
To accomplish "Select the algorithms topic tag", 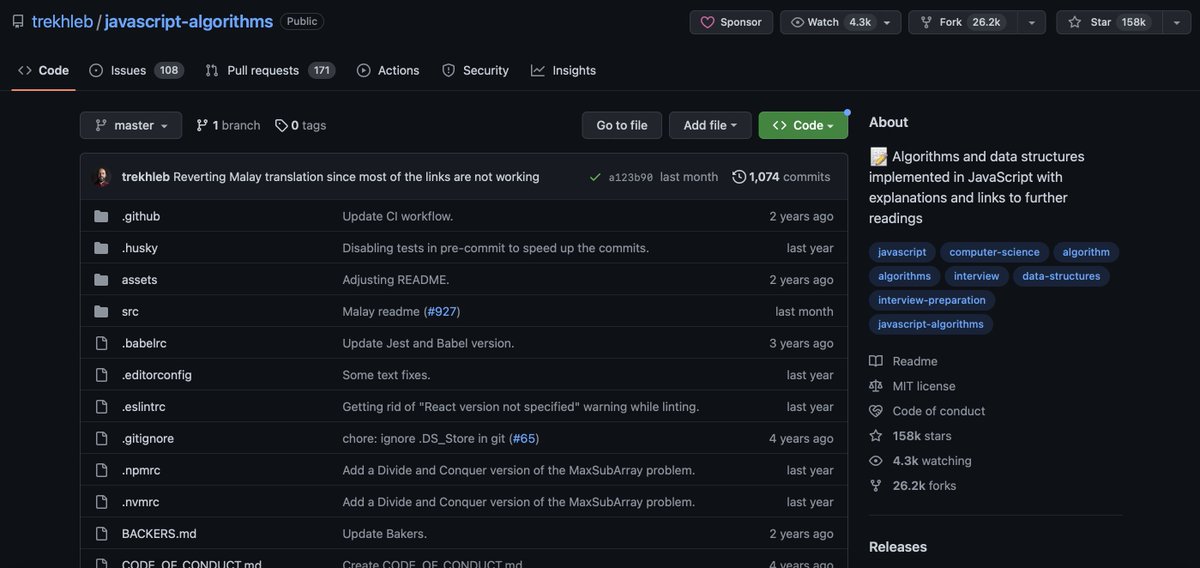I will (905, 276).
